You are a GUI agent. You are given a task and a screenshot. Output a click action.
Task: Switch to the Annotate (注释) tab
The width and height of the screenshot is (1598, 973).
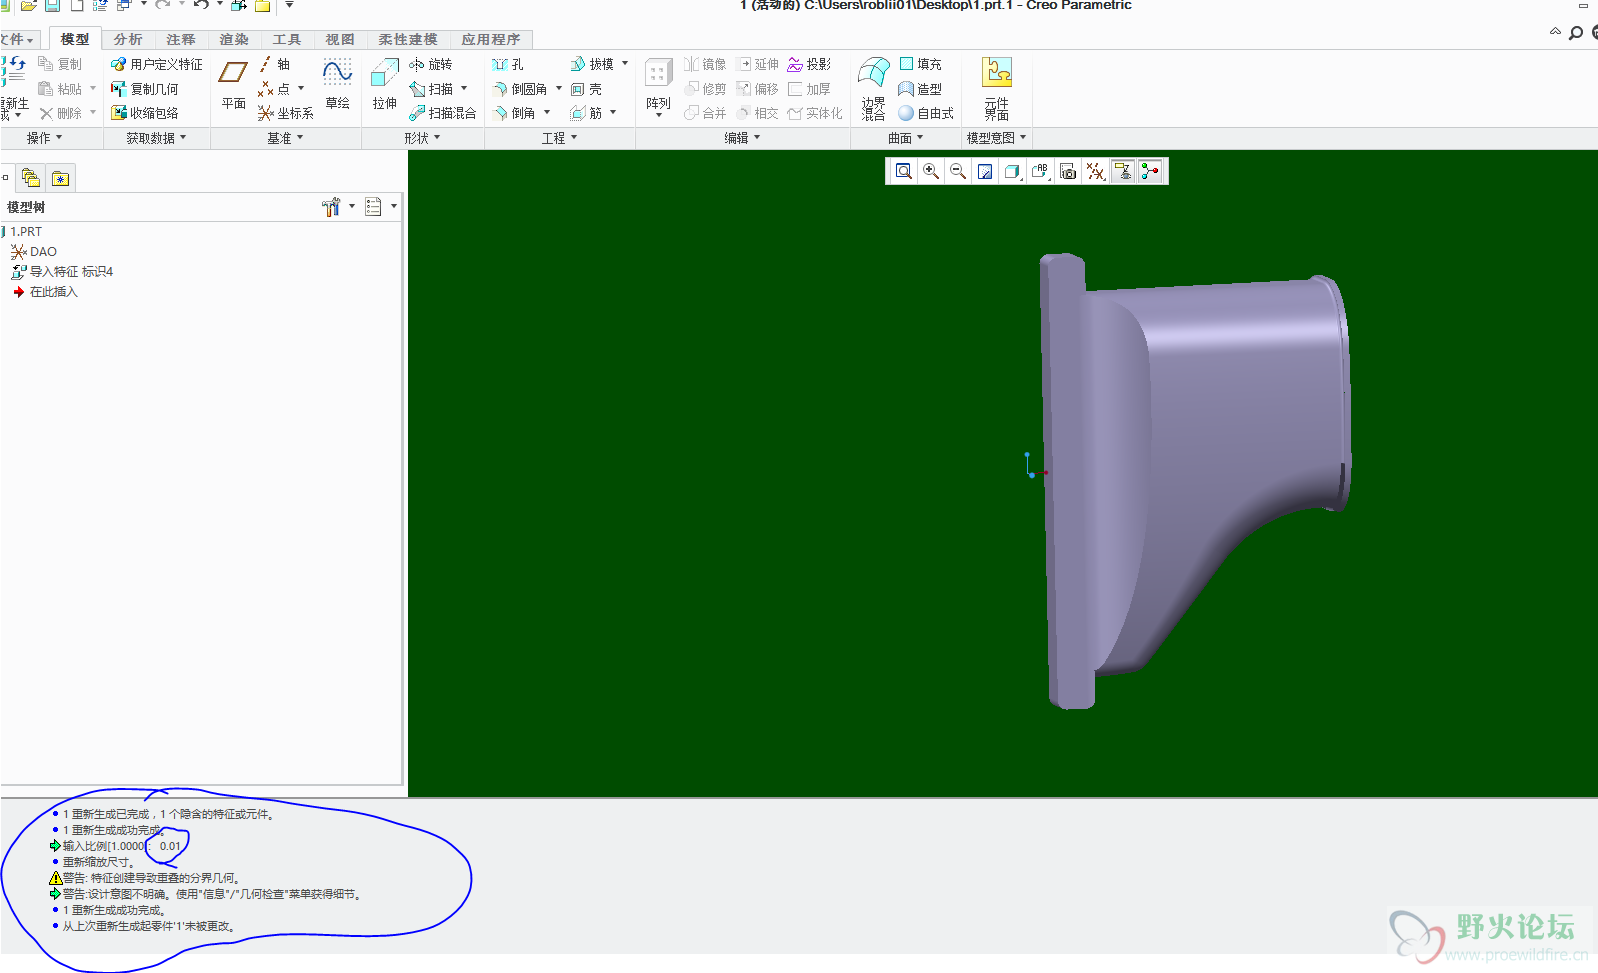(x=181, y=39)
